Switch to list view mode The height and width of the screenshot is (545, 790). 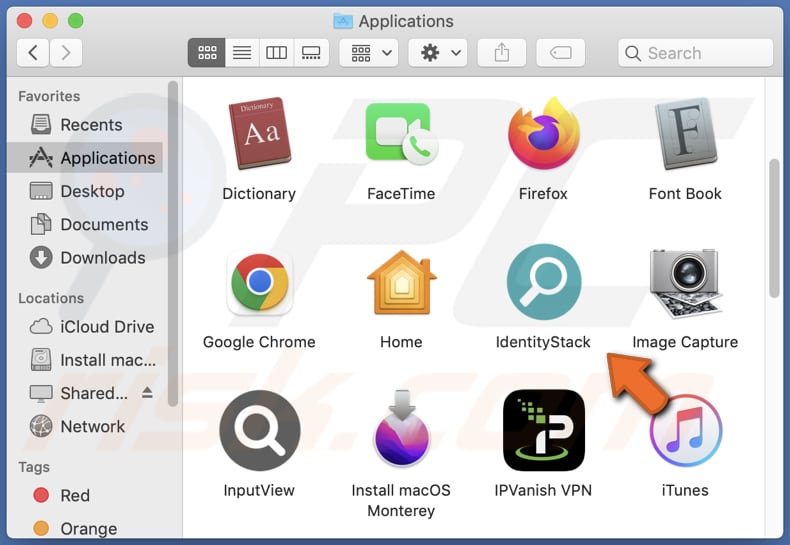(x=242, y=53)
